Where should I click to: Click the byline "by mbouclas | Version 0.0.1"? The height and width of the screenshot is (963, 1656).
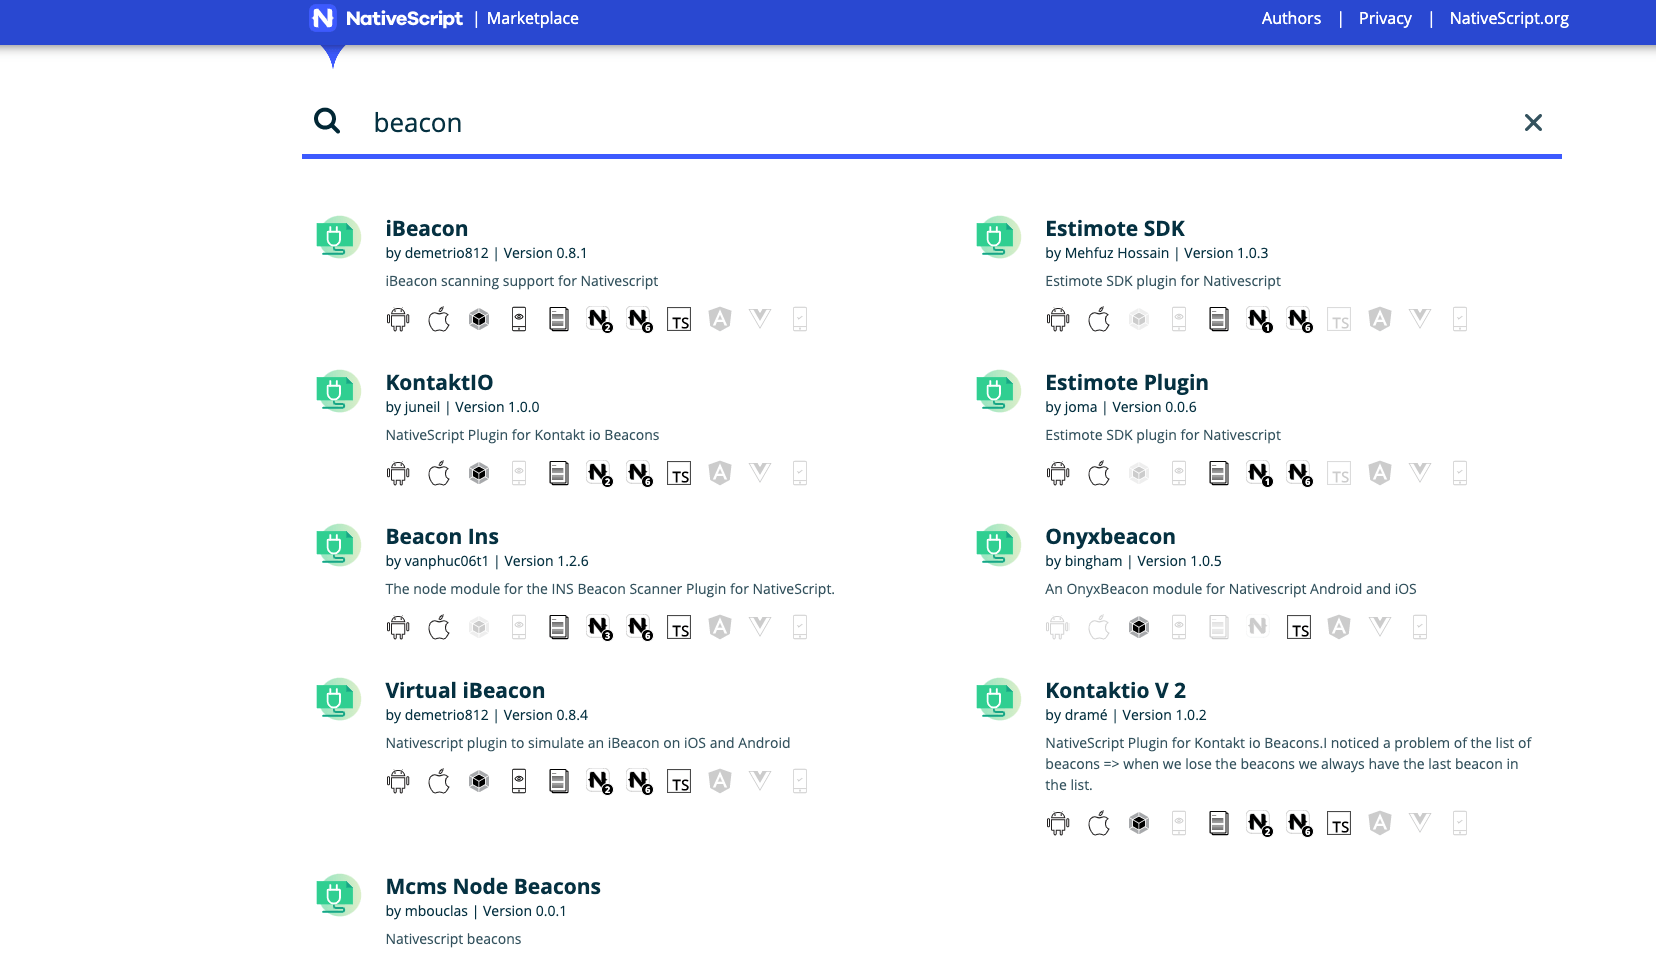(476, 911)
